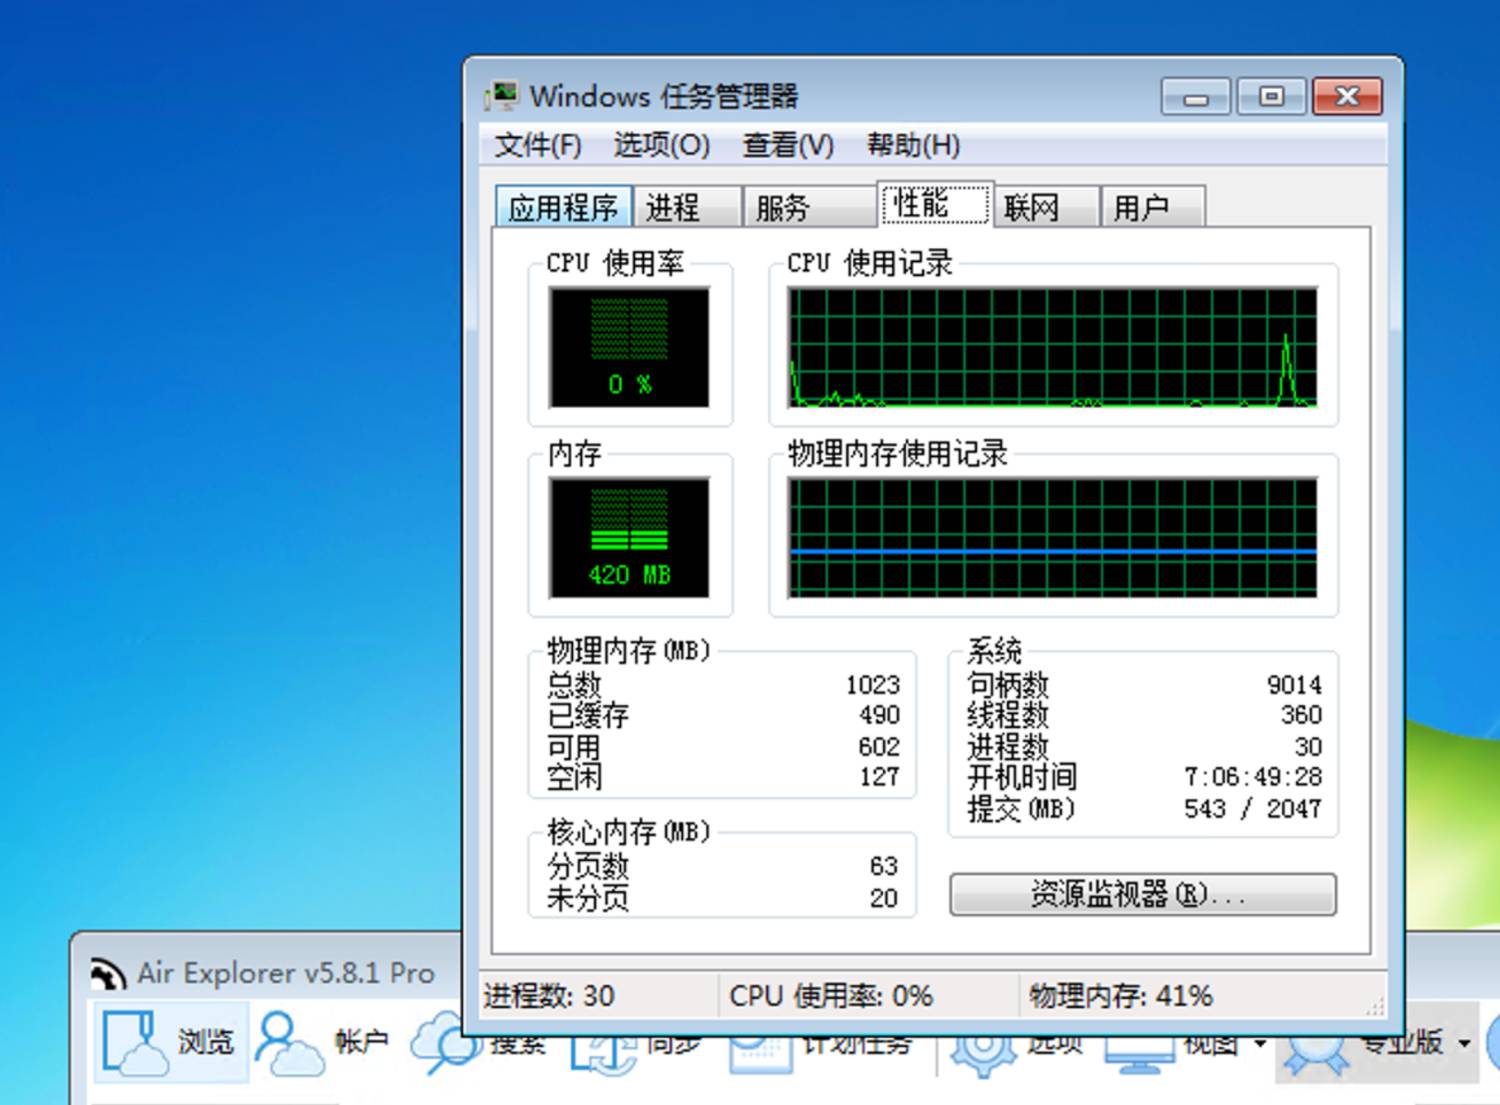Switch to the 应用程序 tab

564,208
